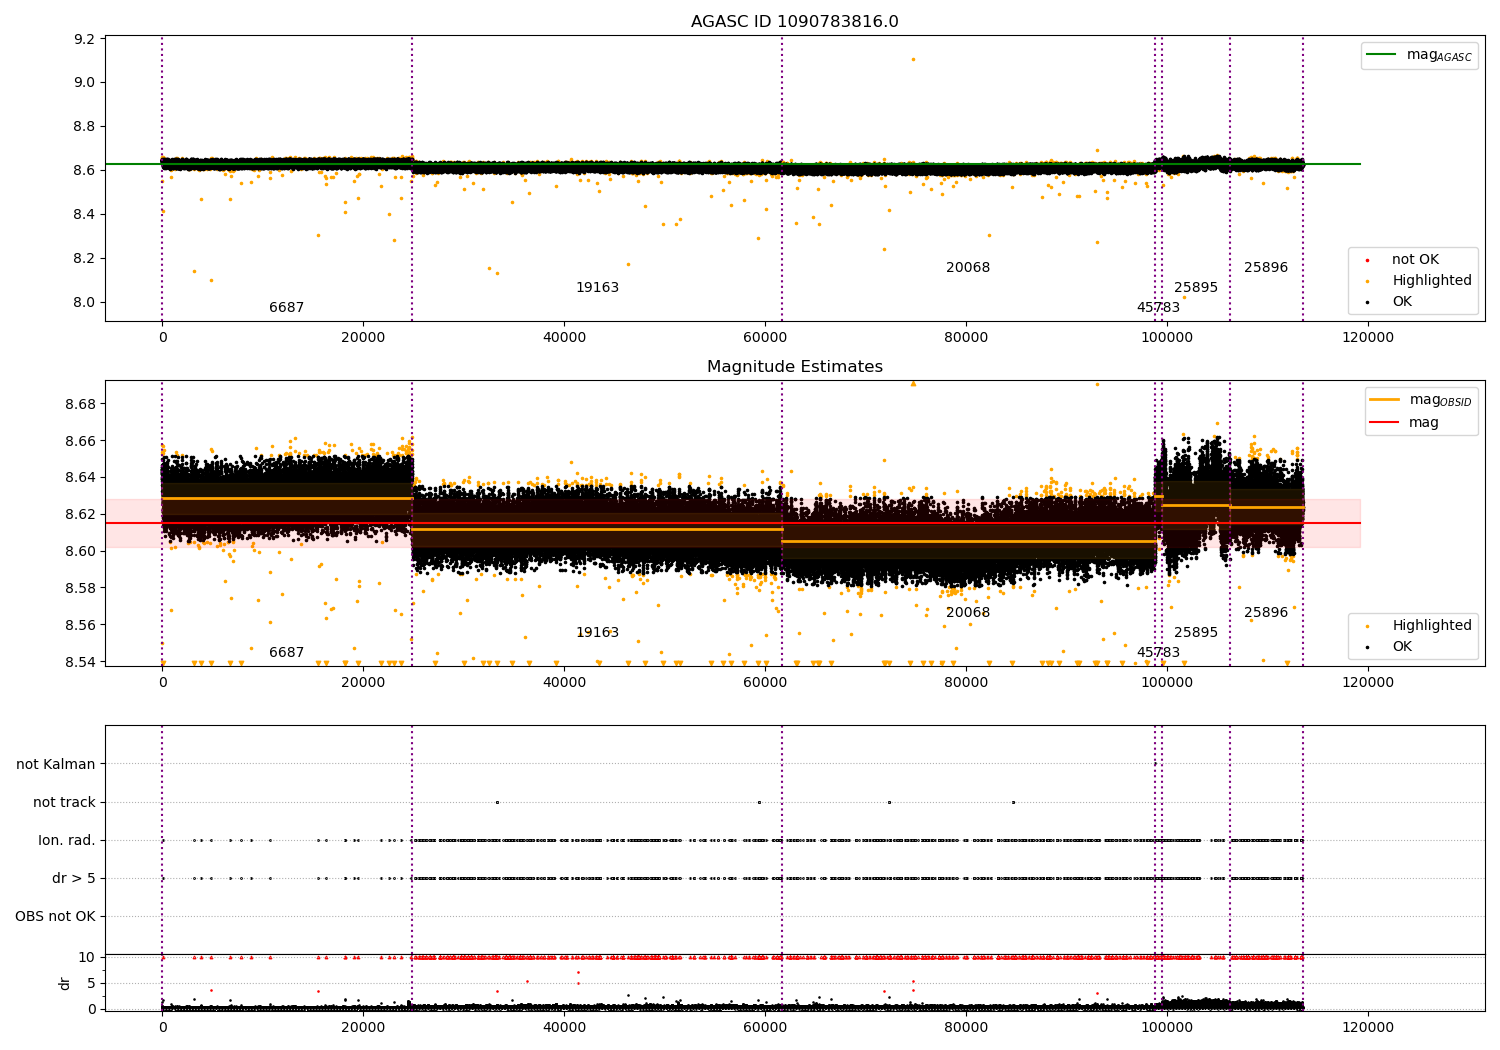Click the 8.54 y-axis tick label

(x=81, y=663)
